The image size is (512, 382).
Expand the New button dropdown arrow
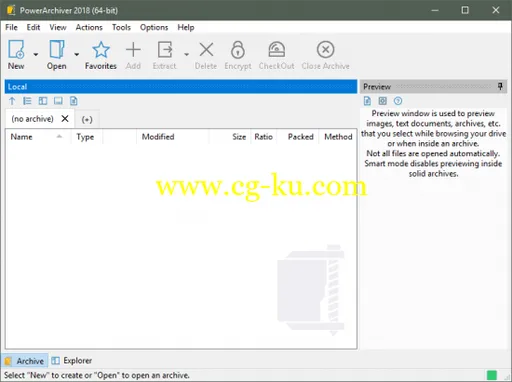[36, 54]
